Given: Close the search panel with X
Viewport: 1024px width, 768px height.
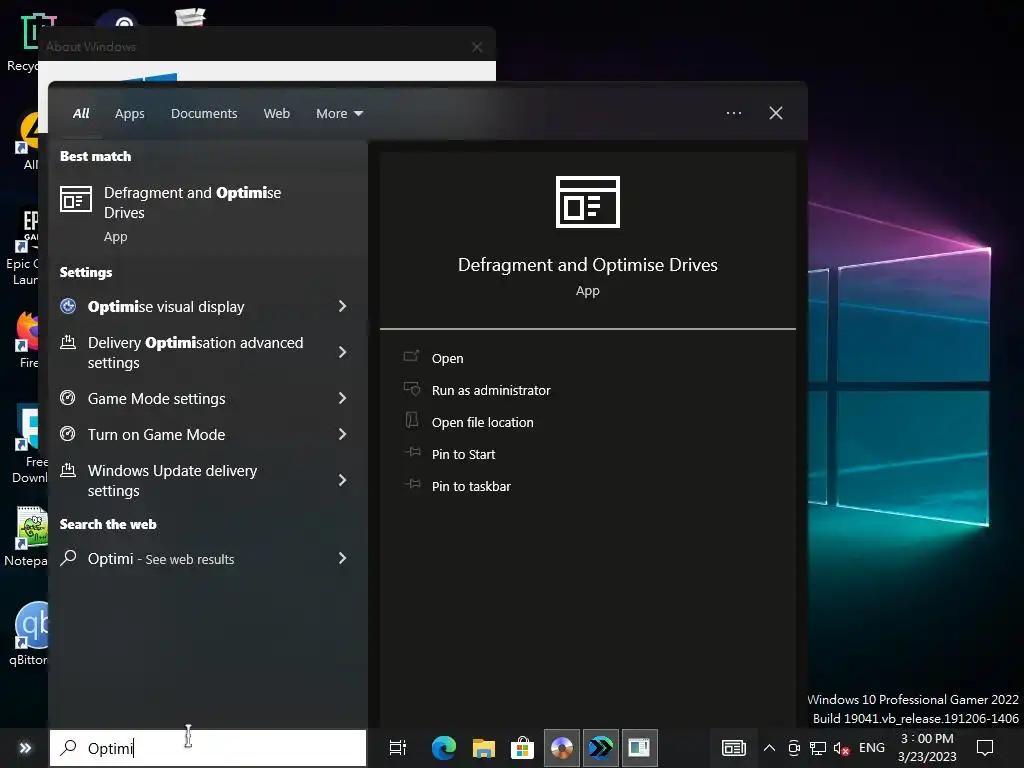Looking at the screenshot, I should [776, 113].
